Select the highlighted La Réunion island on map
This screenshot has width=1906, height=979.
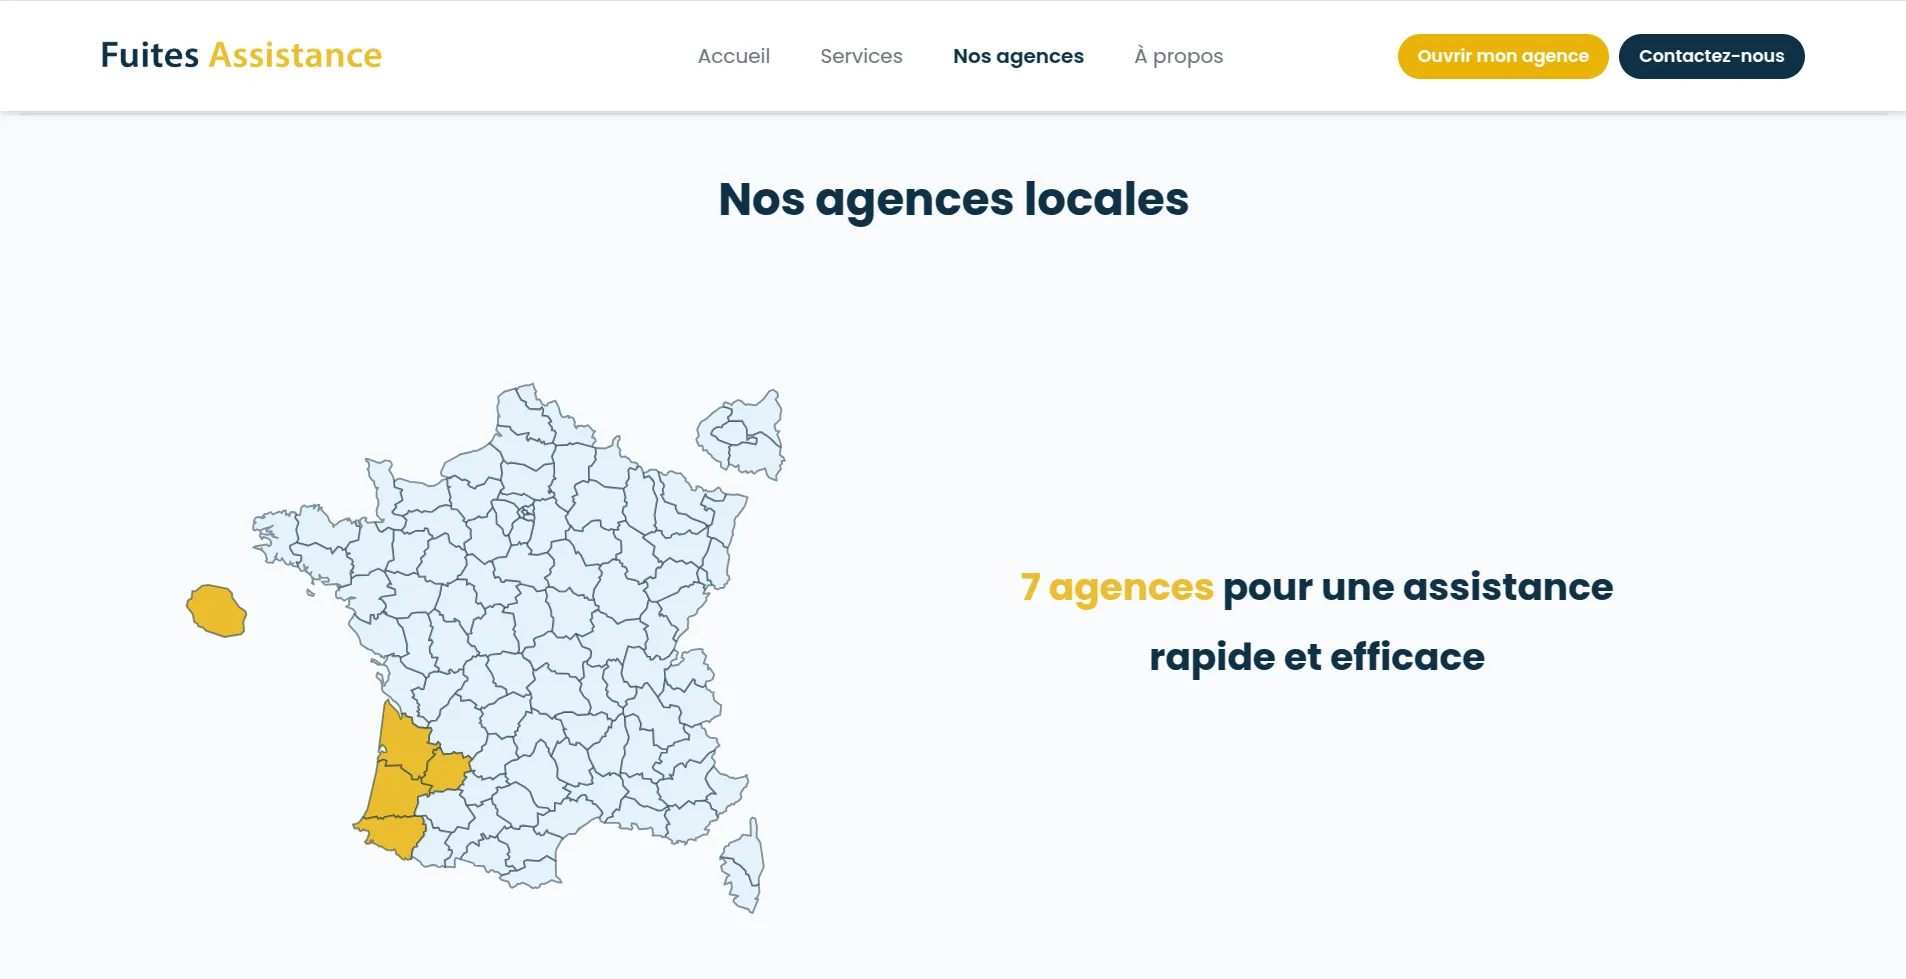tap(216, 611)
